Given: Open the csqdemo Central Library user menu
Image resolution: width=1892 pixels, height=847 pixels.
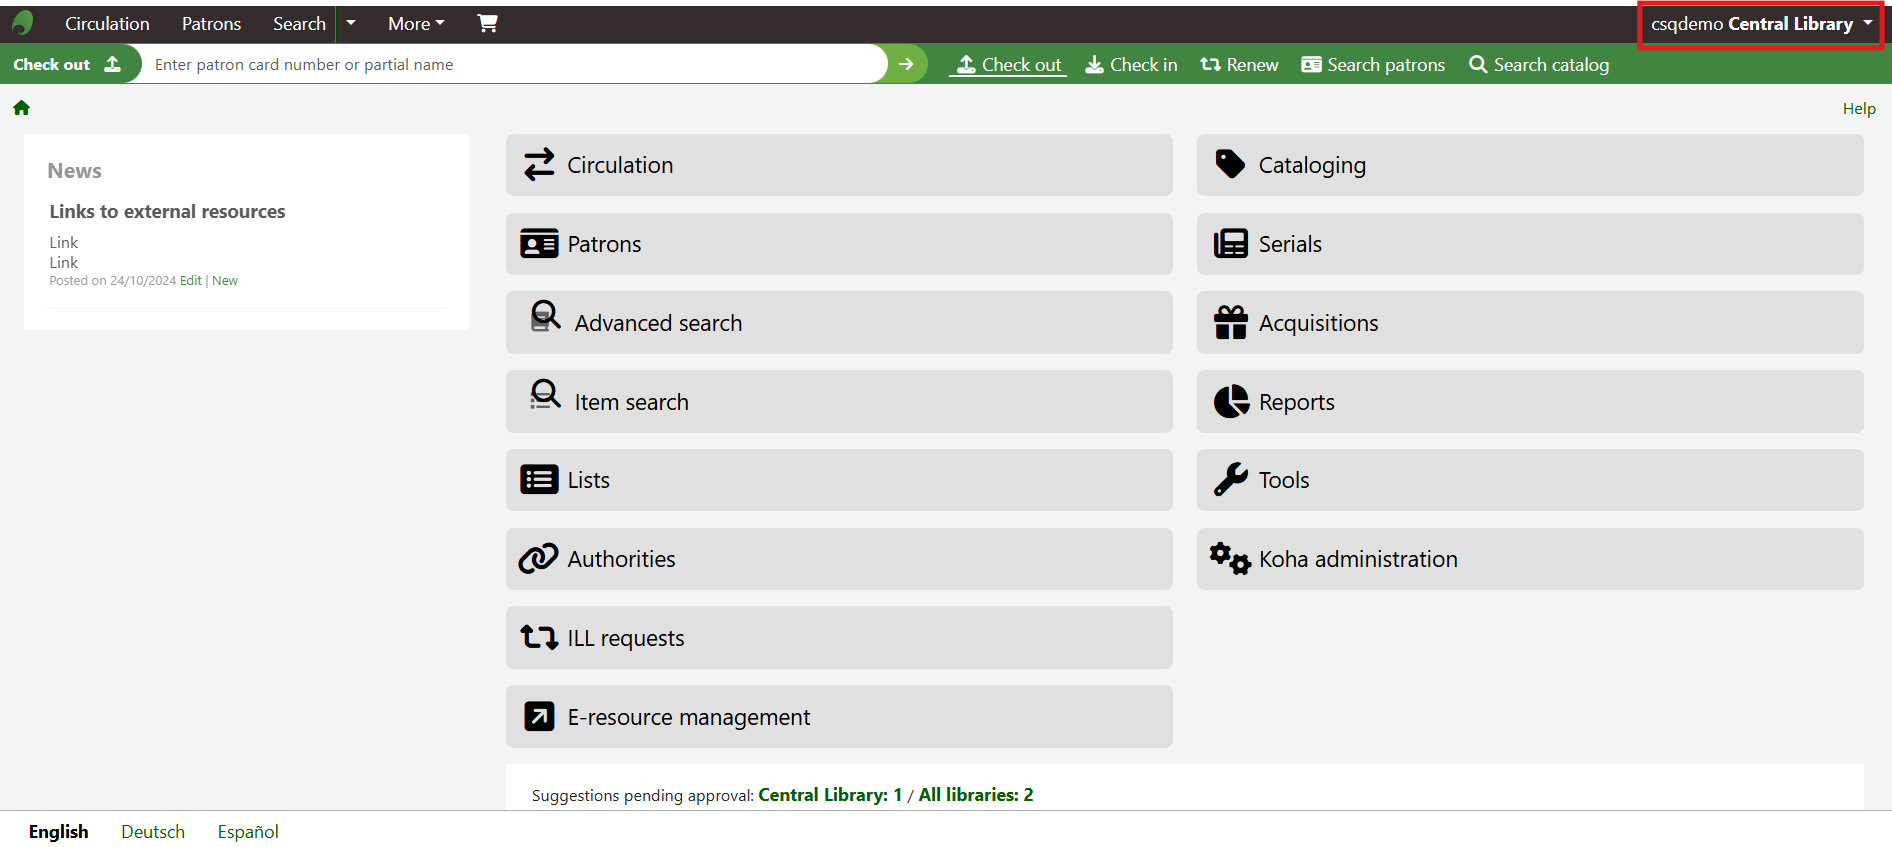Looking at the screenshot, I should coord(1761,24).
